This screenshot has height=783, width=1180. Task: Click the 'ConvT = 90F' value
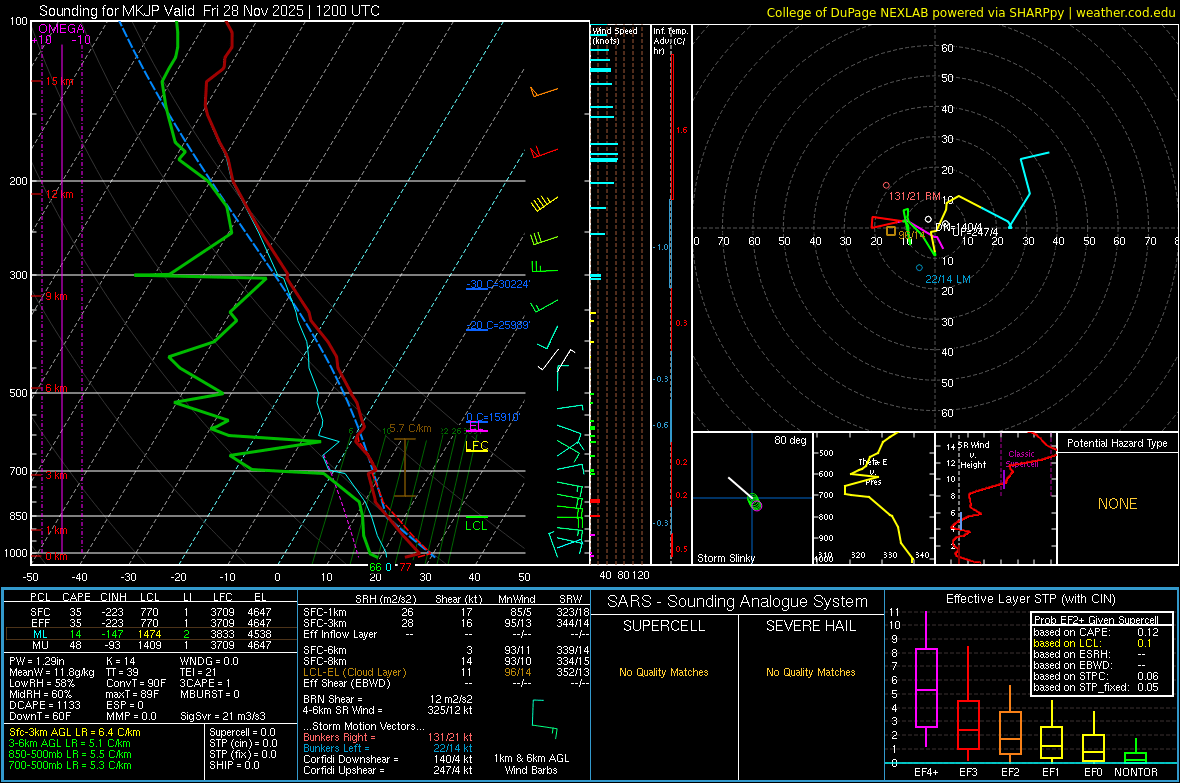(135, 683)
